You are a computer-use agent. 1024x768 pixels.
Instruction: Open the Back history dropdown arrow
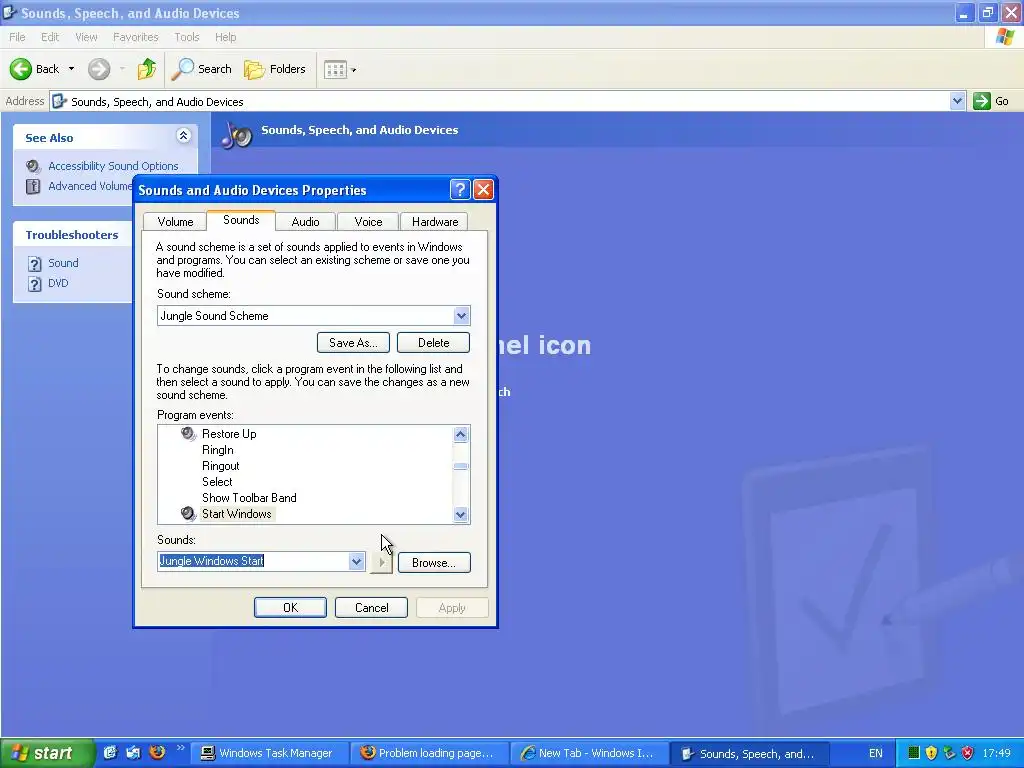71,69
